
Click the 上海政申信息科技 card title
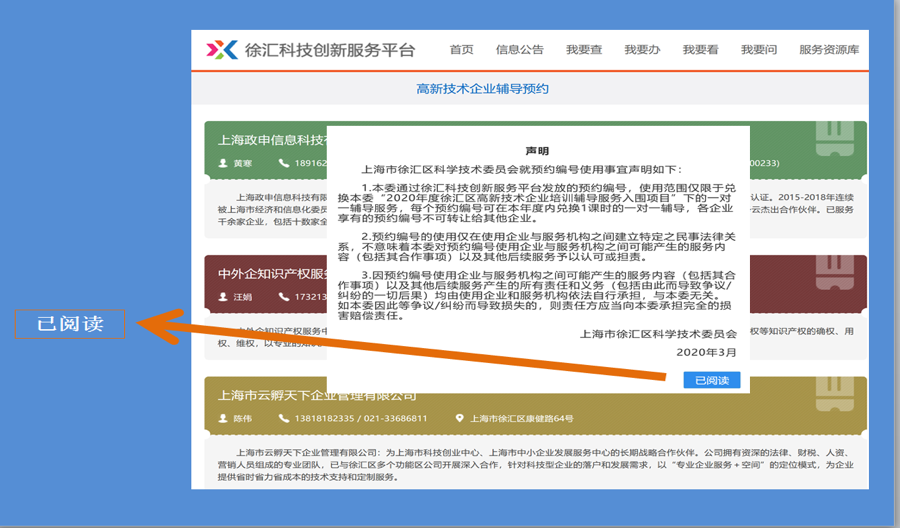tap(272, 140)
